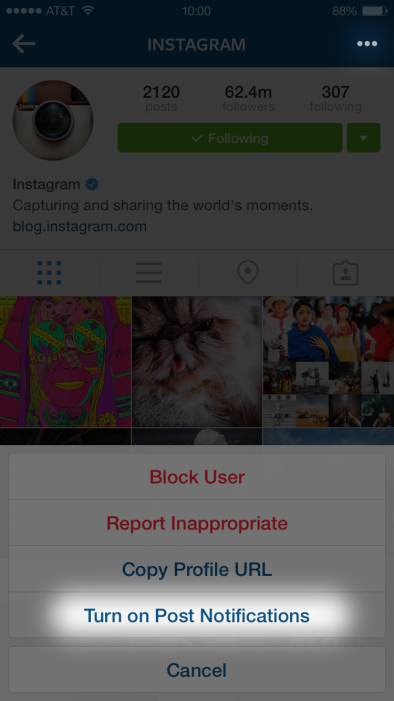Click the Instagram camera profile picture
Screen dimensions: 394x701
(x=53, y=120)
